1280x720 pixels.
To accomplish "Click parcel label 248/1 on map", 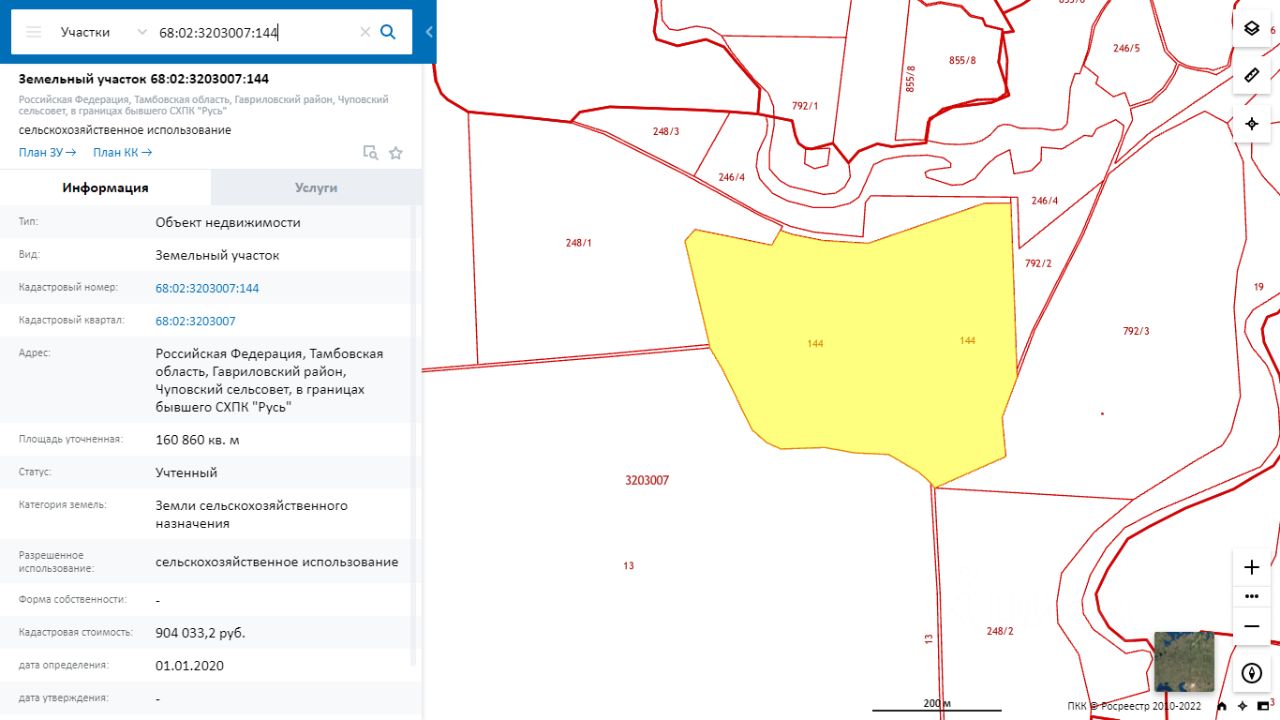I will [578, 243].
